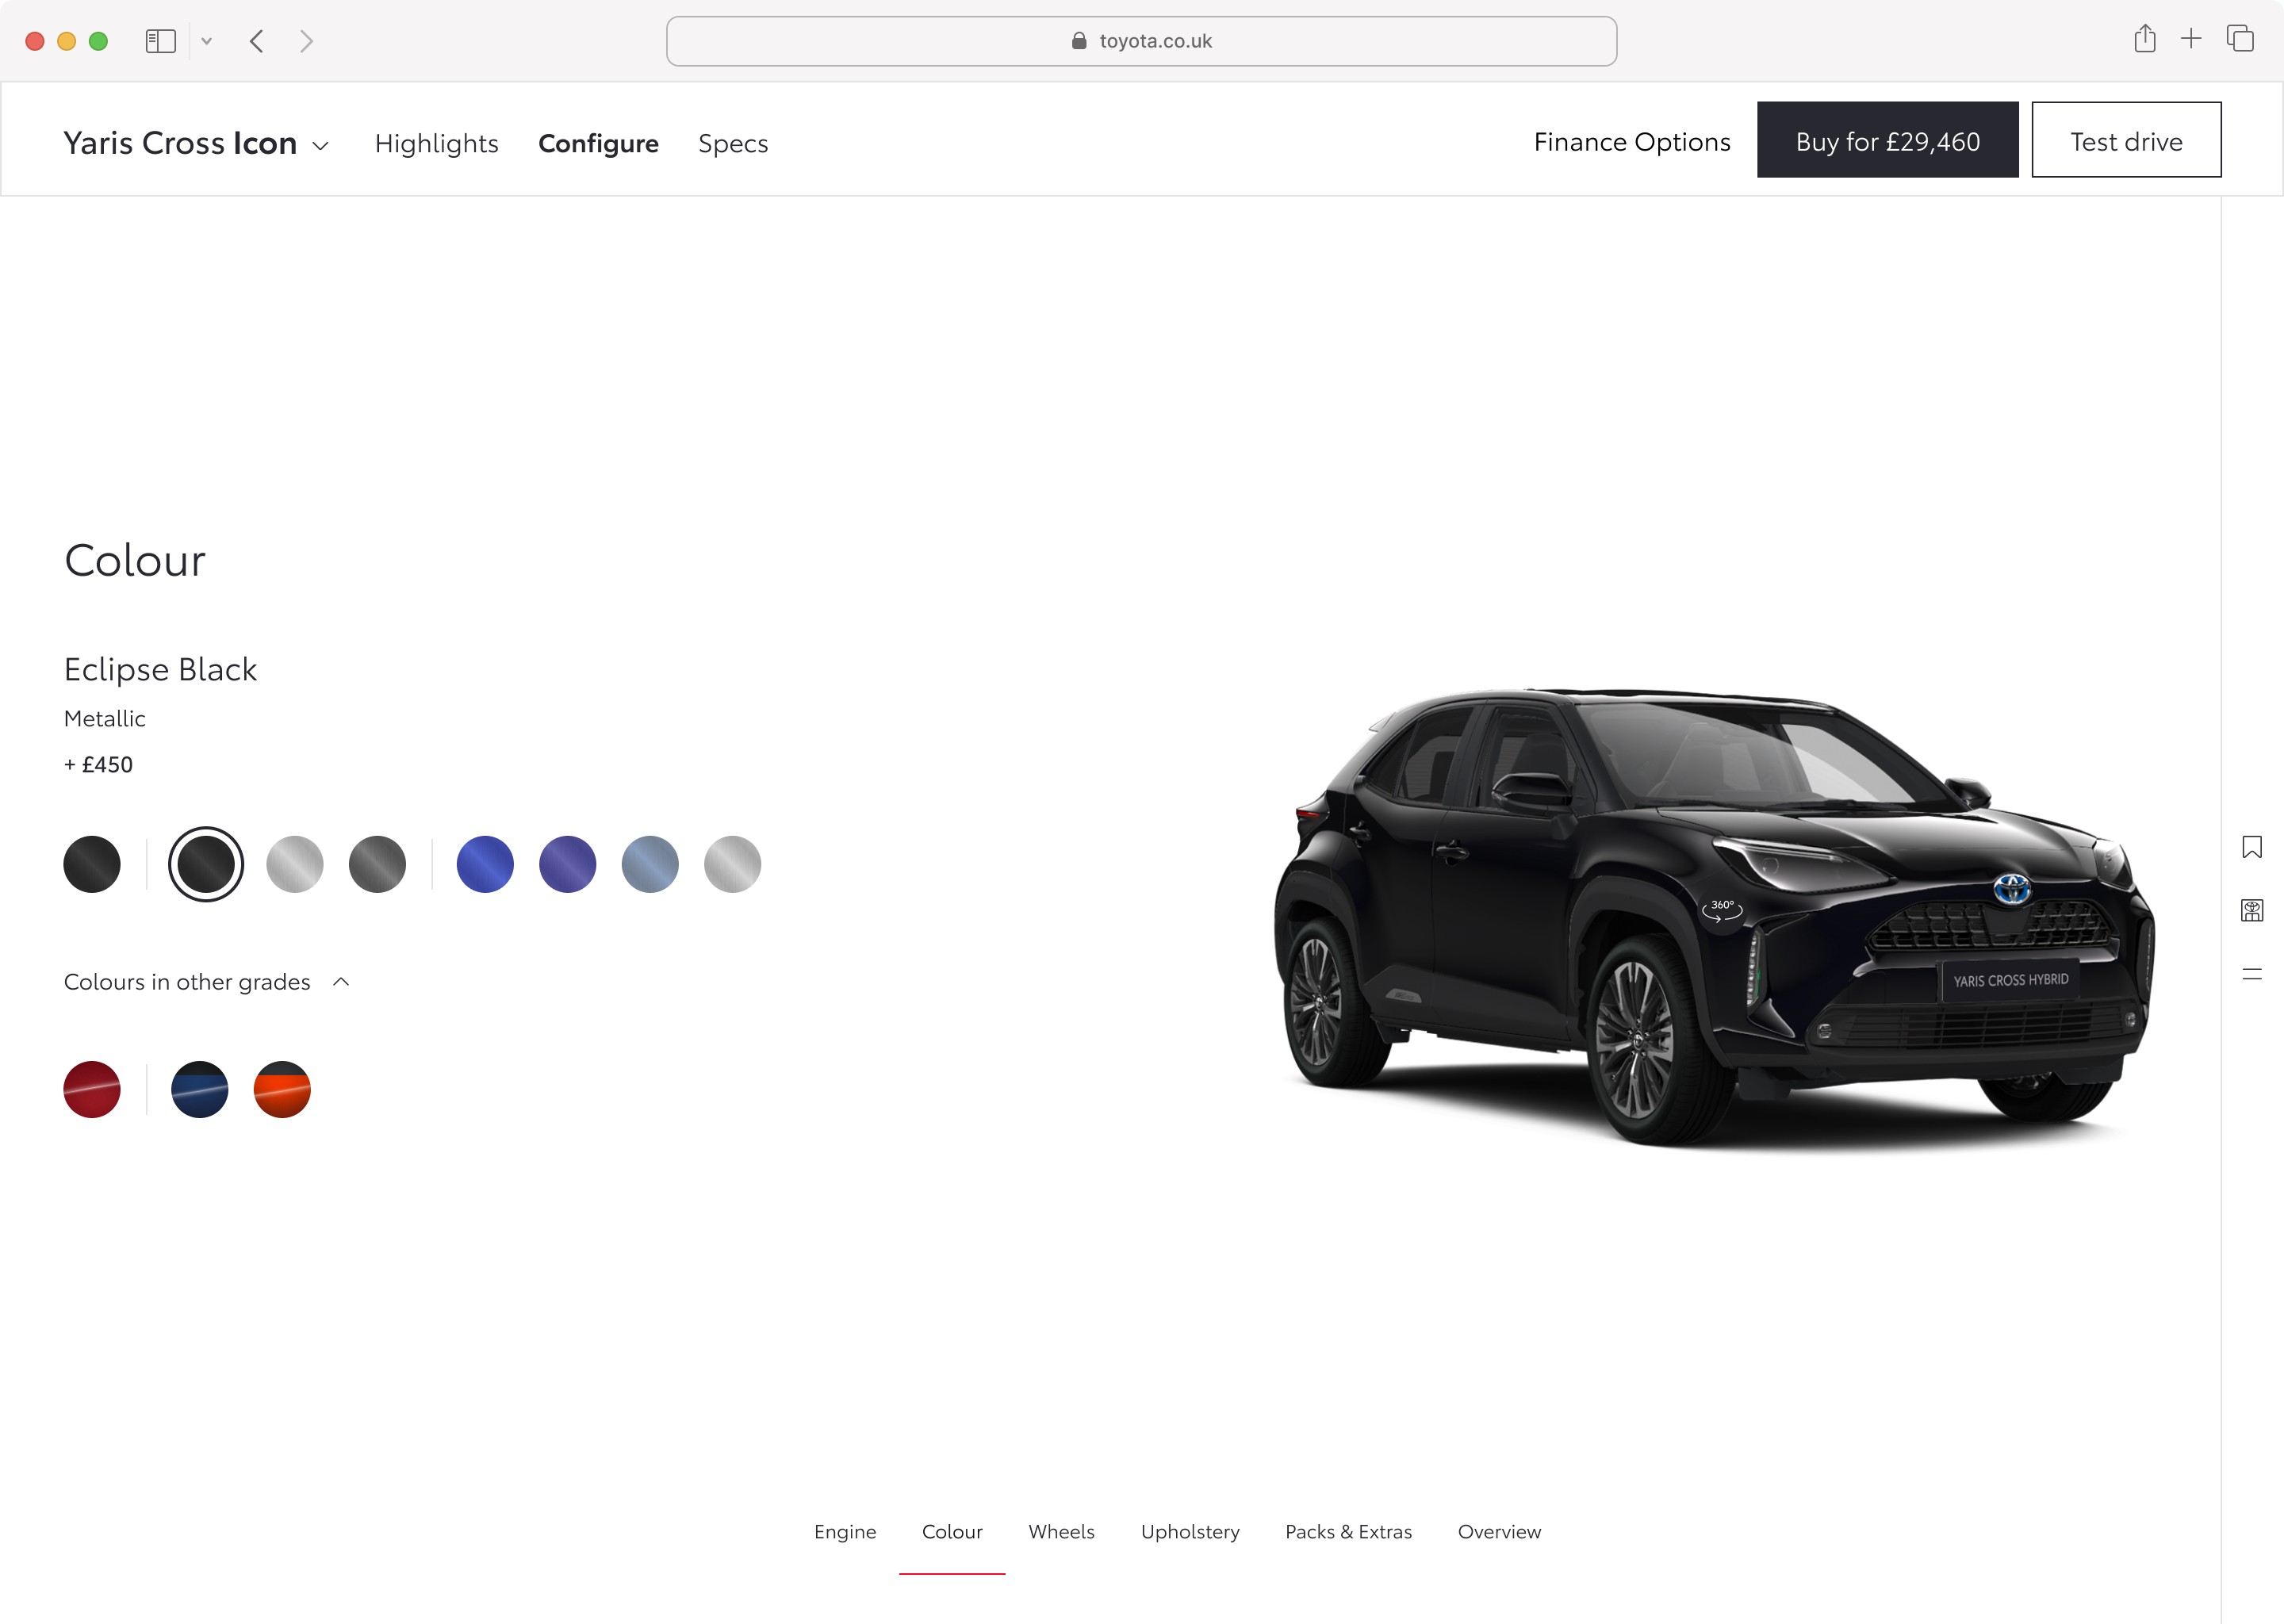Open a new browser tab with the plus icon

tap(2191, 40)
